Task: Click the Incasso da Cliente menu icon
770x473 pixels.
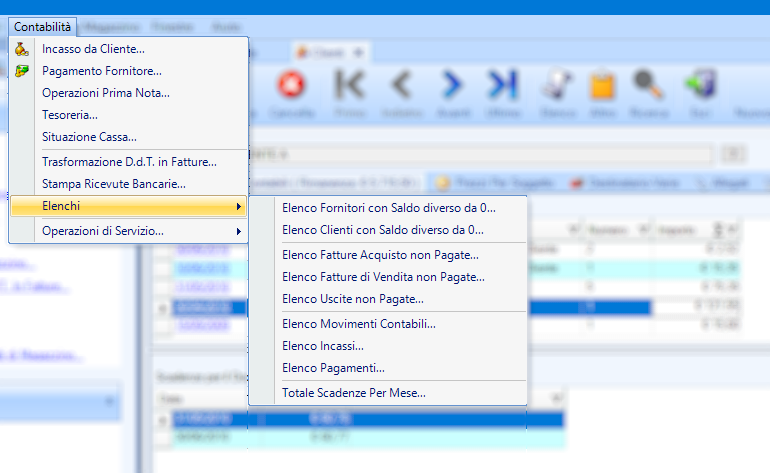Action: (22, 49)
